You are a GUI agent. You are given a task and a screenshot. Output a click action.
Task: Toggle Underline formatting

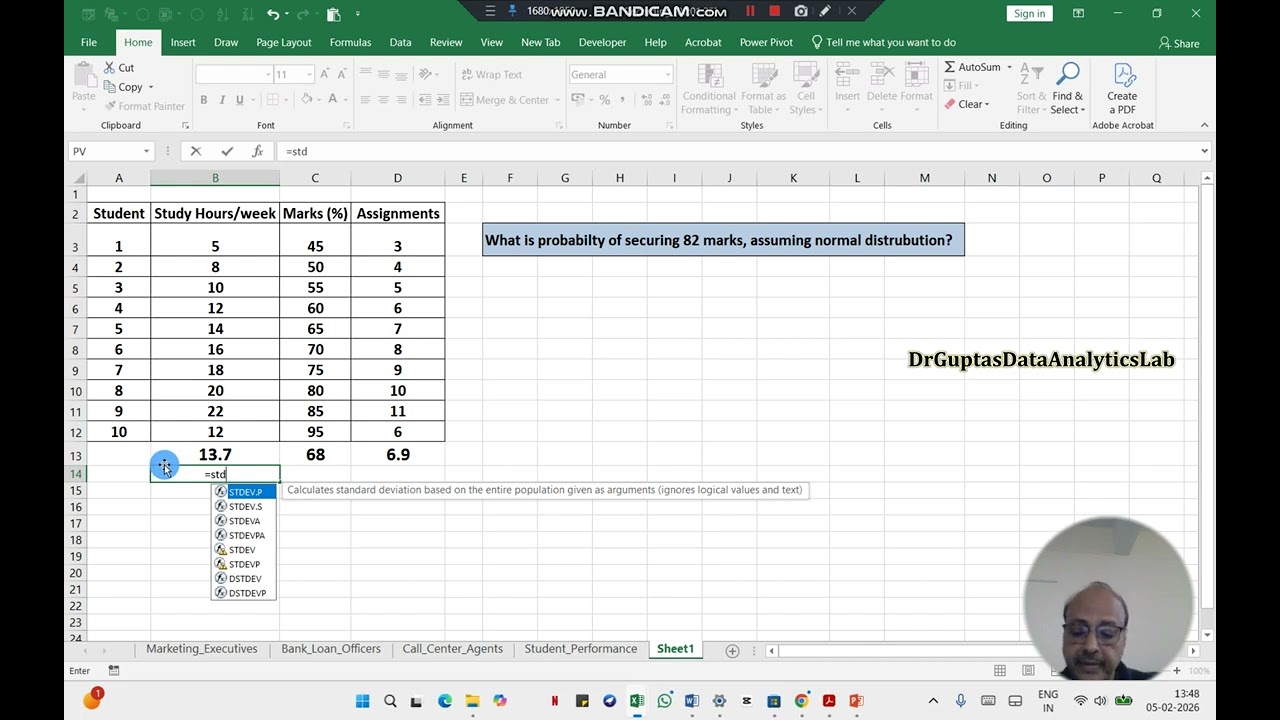240,100
